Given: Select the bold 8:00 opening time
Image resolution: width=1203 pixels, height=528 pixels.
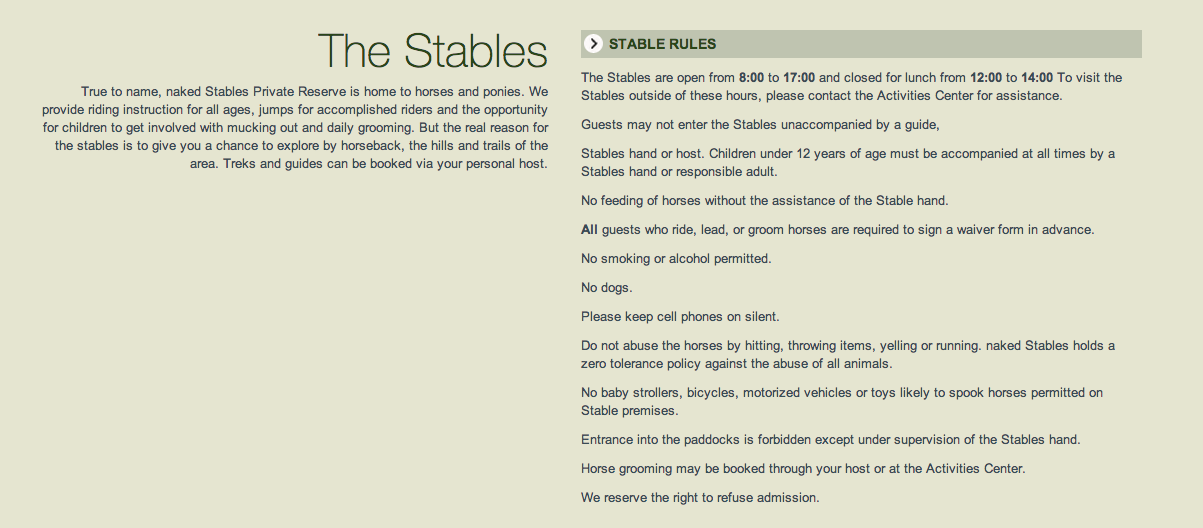Looking at the screenshot, I should 751,77.
